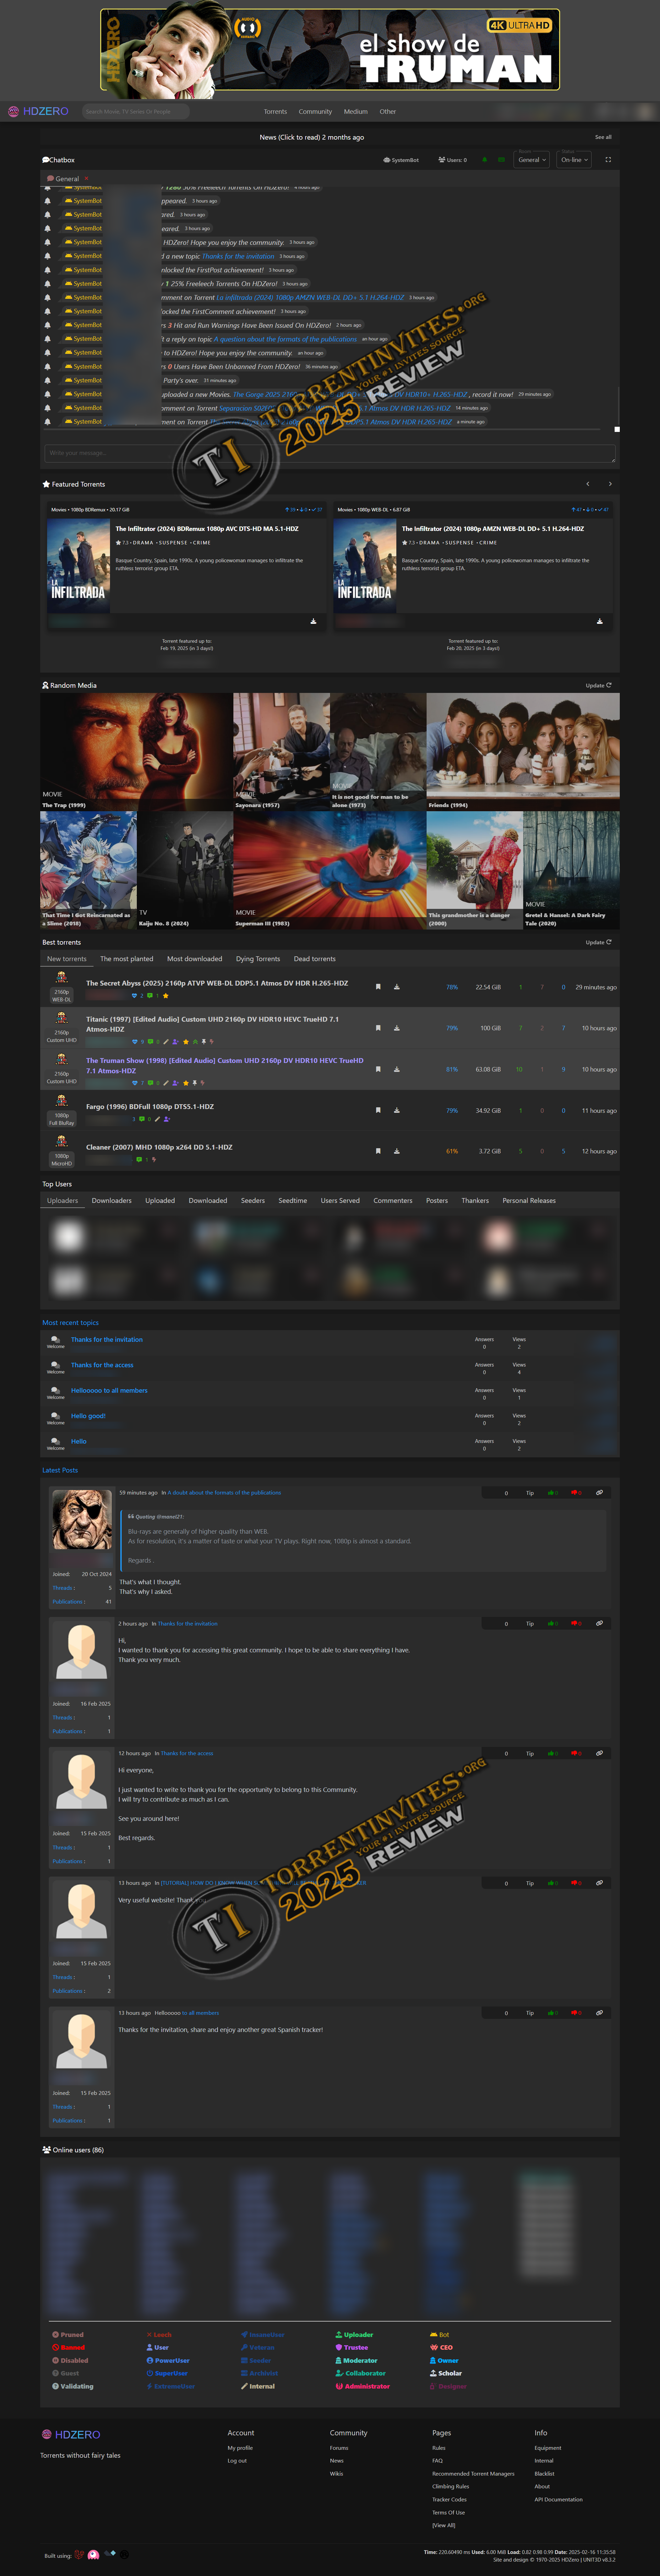Download The Infiltrator BDRemux featured torrent
This screenshot has width=660, height=2576.
point(313,621)
